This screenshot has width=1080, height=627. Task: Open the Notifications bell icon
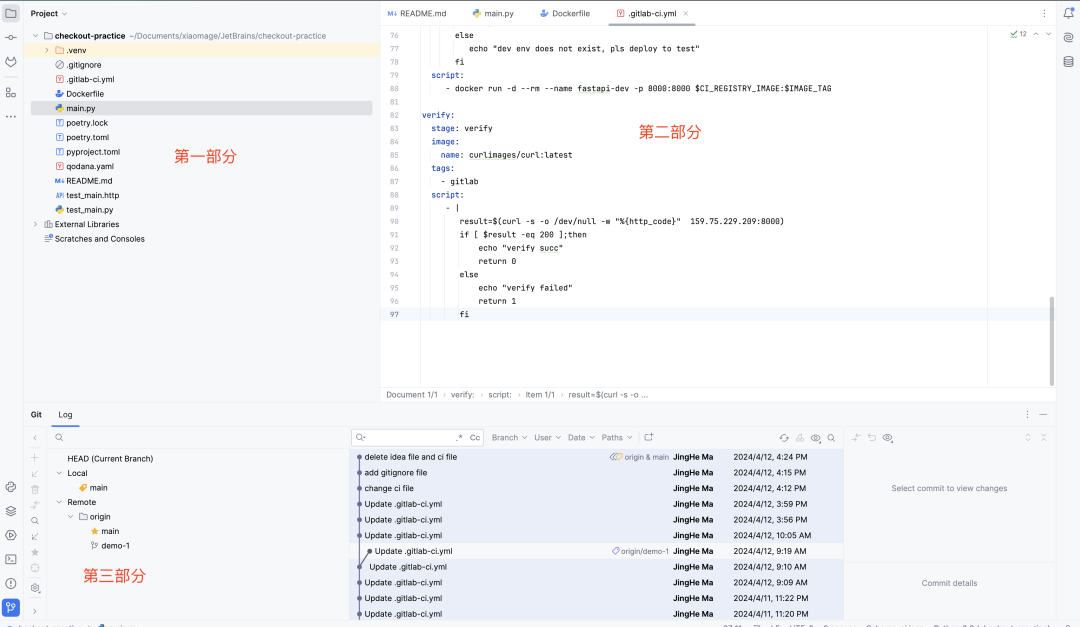click(1068, 13)
